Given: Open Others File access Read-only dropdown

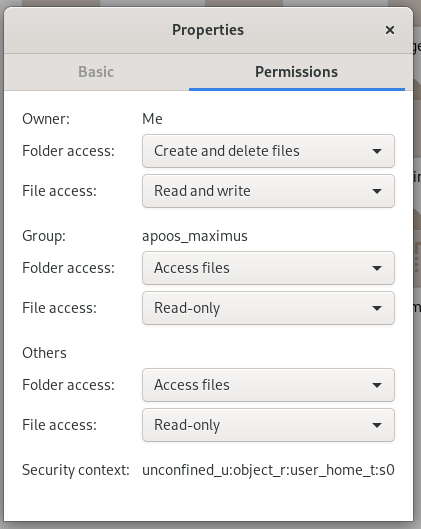Looking at the screenshot, I should [x=268, y=425].
